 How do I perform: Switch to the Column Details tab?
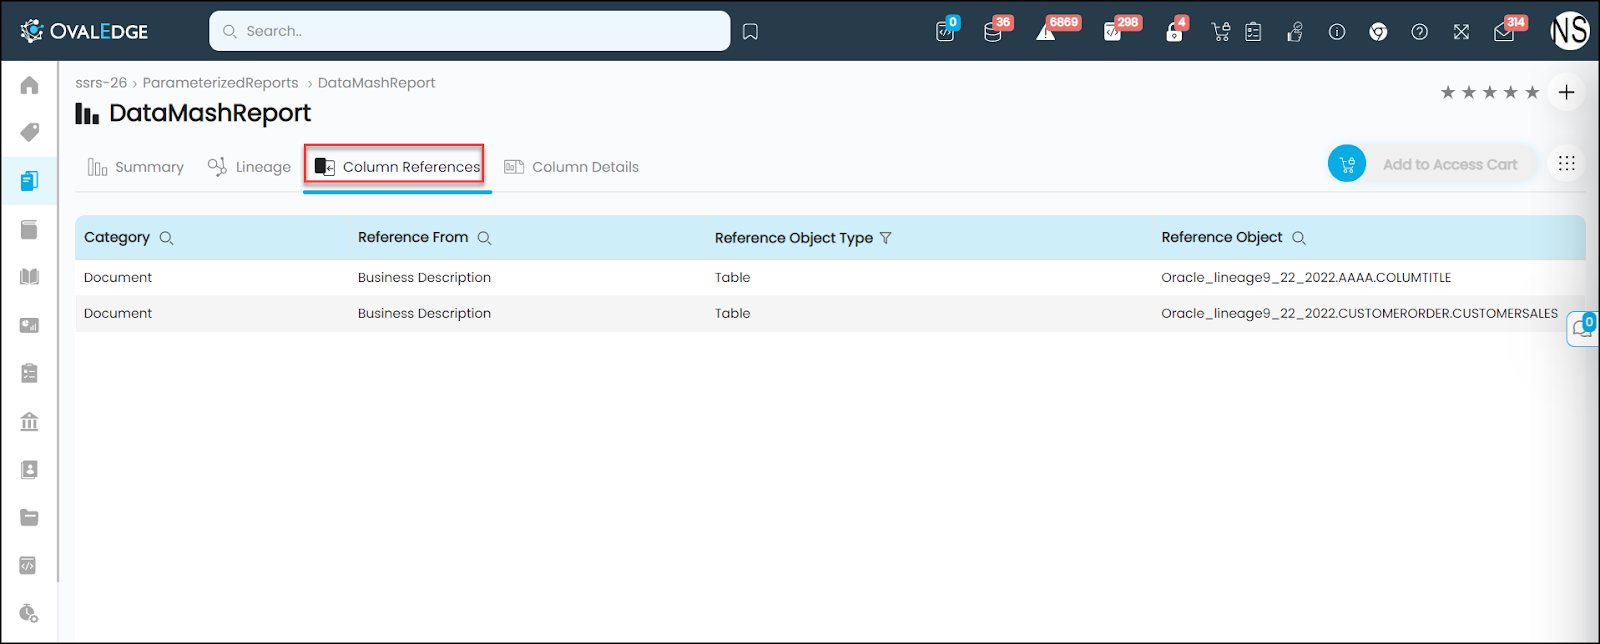[x=572, y=167]
